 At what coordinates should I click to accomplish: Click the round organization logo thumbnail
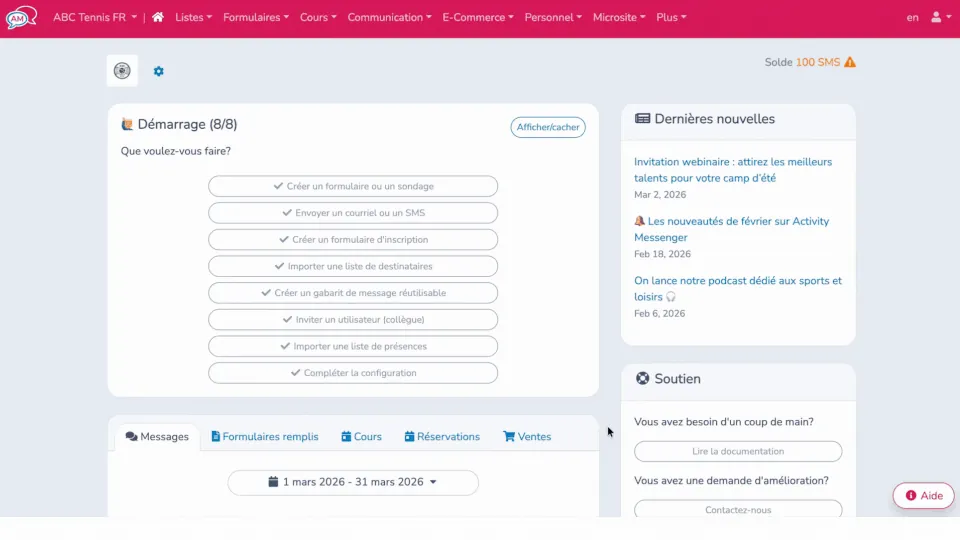point(122,70)
